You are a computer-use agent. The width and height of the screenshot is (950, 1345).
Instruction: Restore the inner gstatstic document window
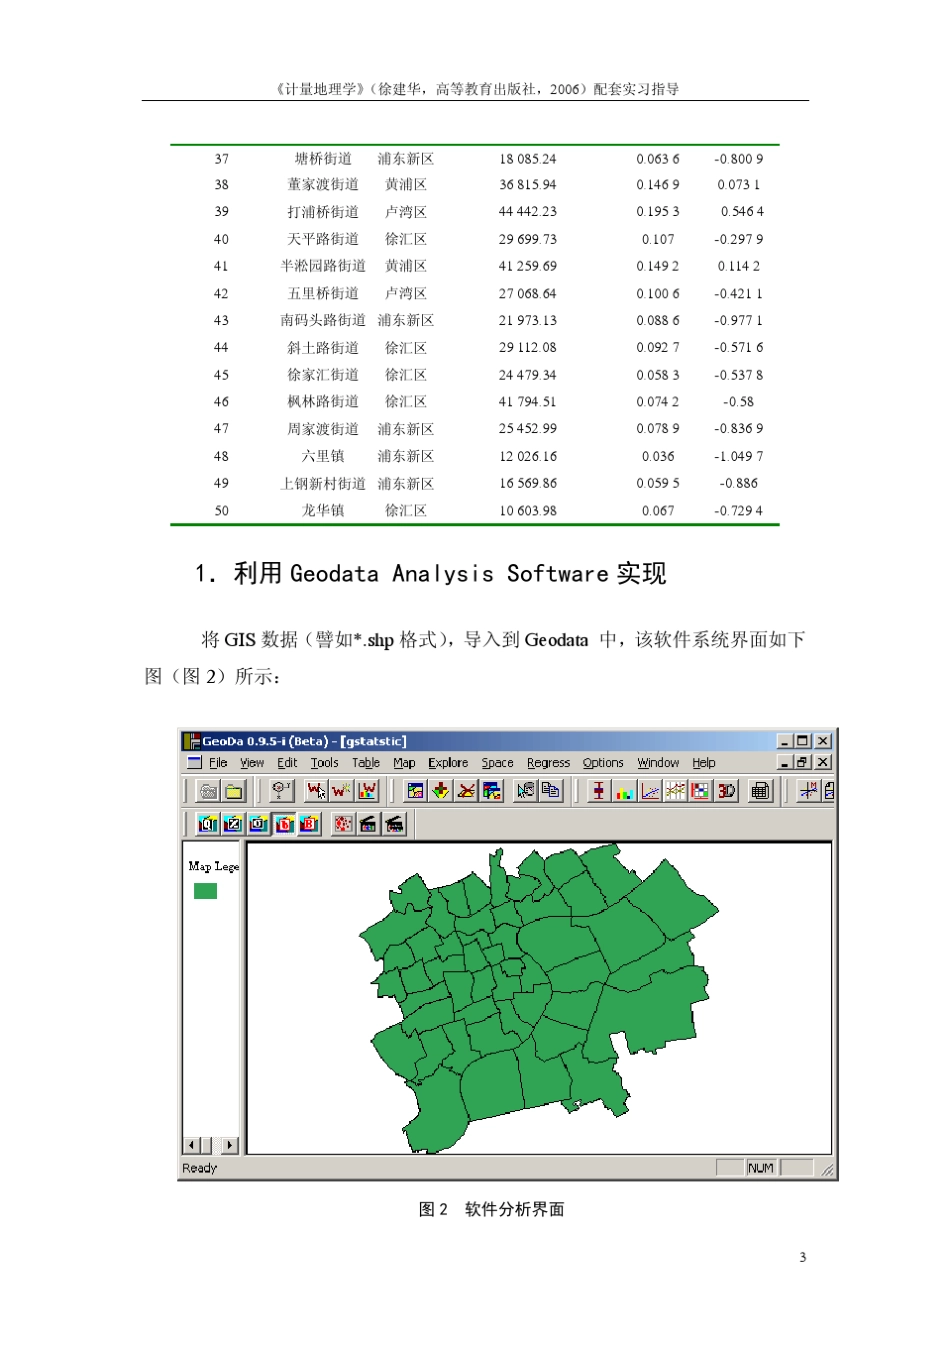(801, 763)
